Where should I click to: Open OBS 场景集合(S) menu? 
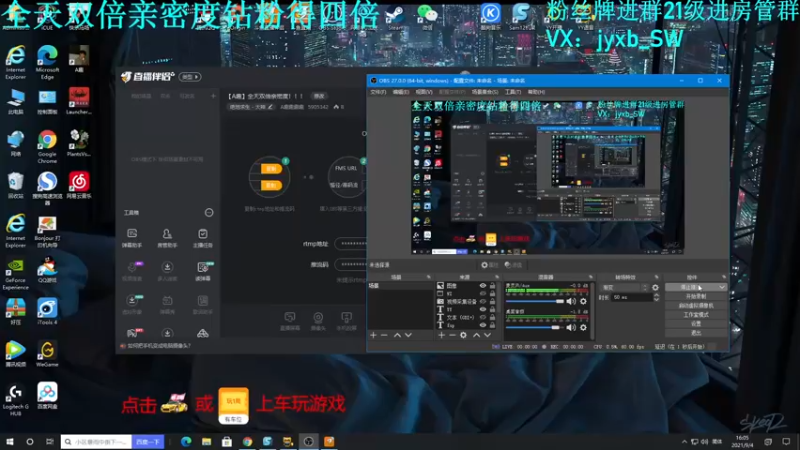click(x=485, y=92)
